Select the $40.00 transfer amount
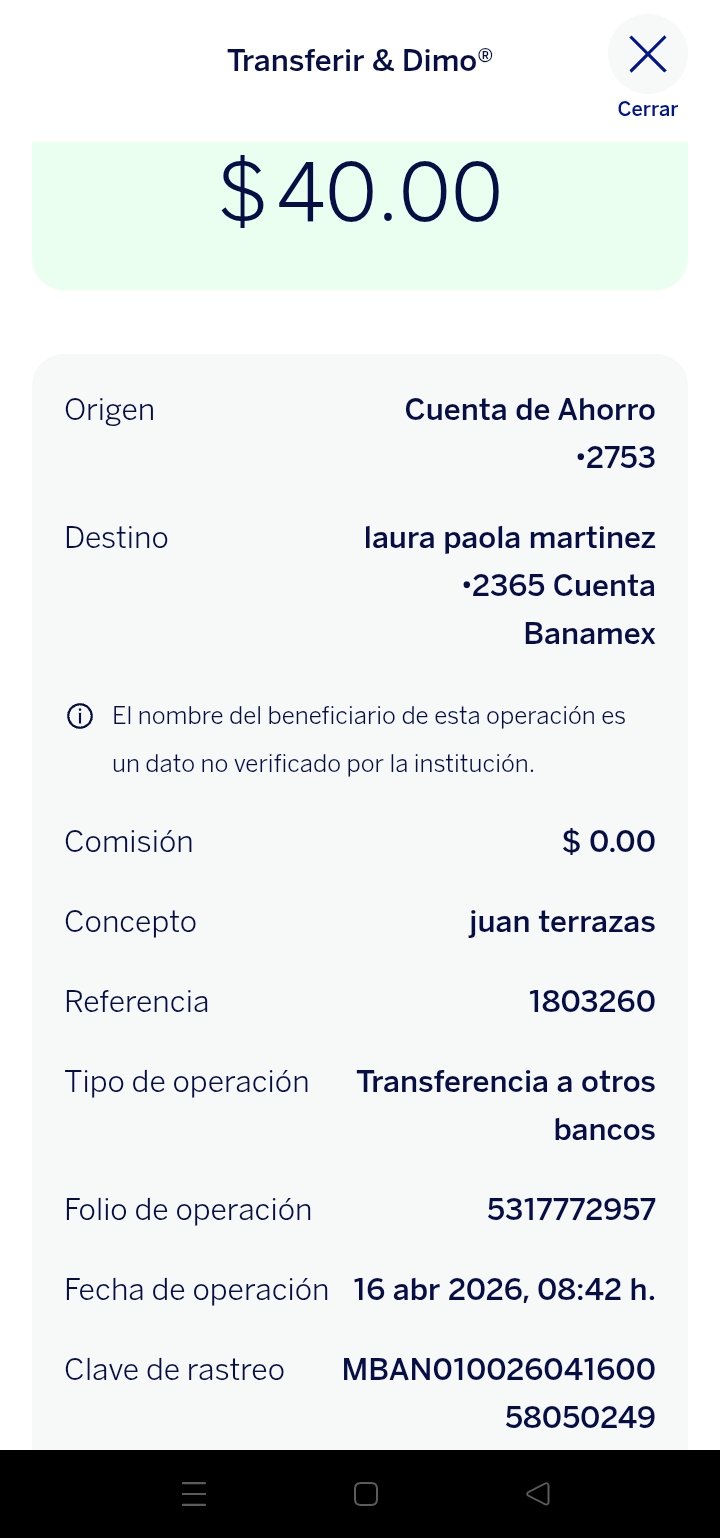 pos(360,192)
